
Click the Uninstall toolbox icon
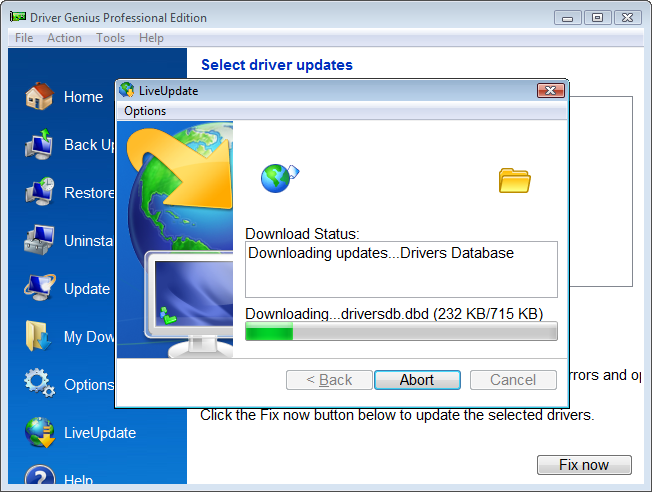39,240
